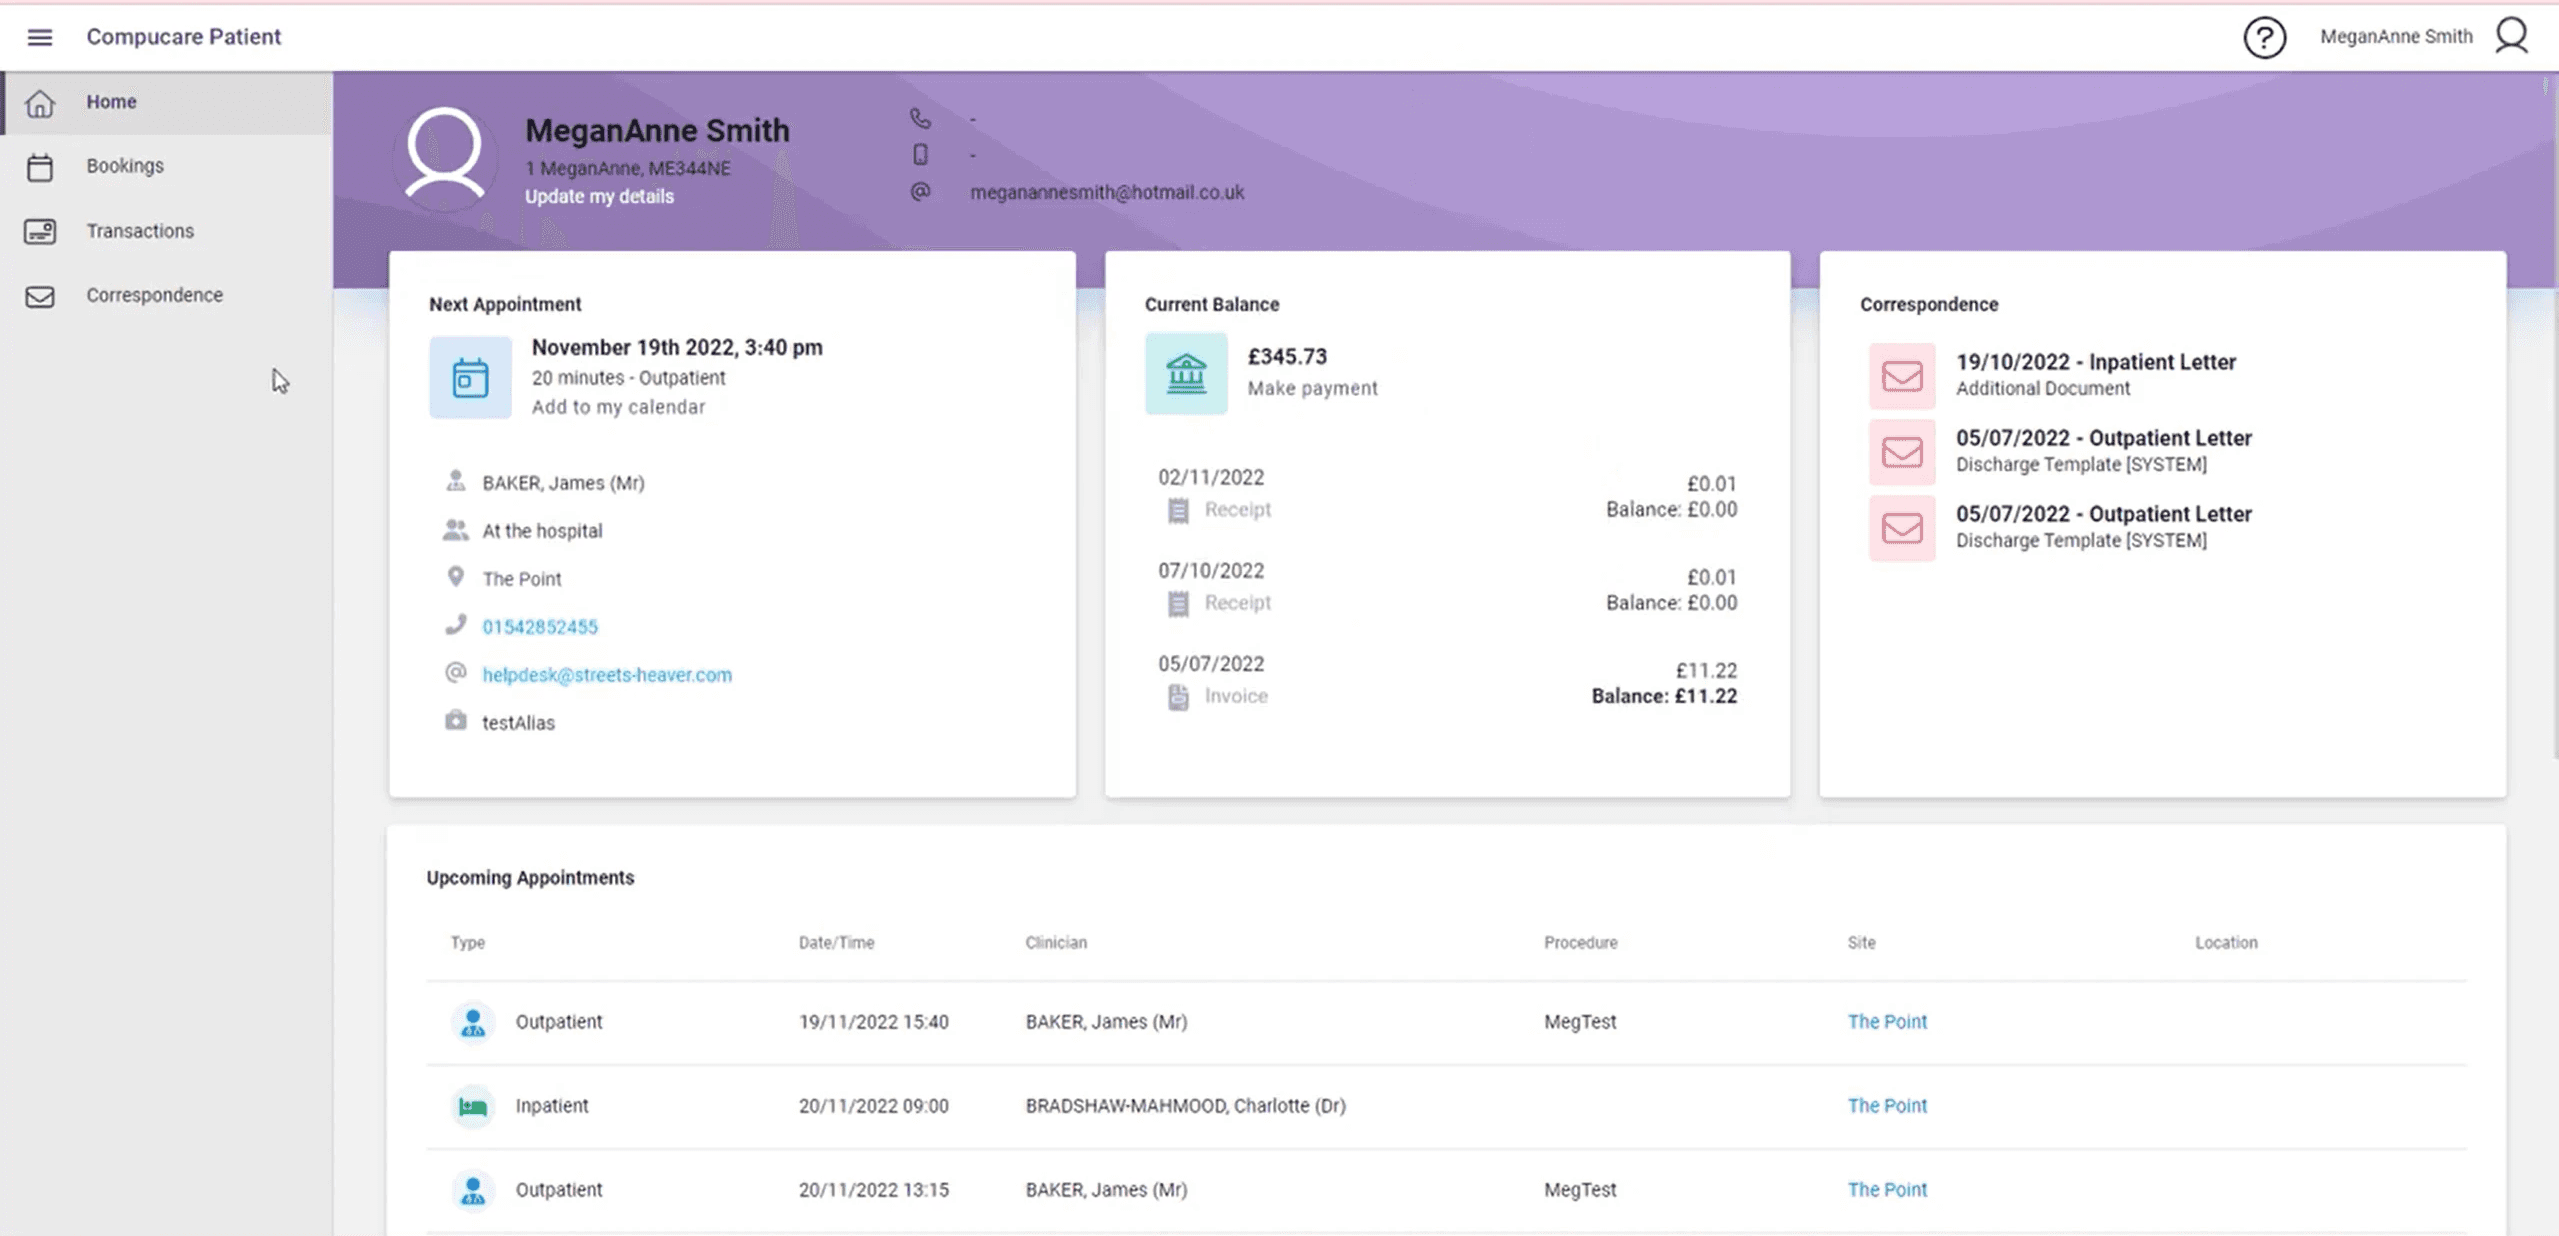This screenshot has height=1236, width=2559.
Task: Click Add to my calendar
Action: click(618, 407)
